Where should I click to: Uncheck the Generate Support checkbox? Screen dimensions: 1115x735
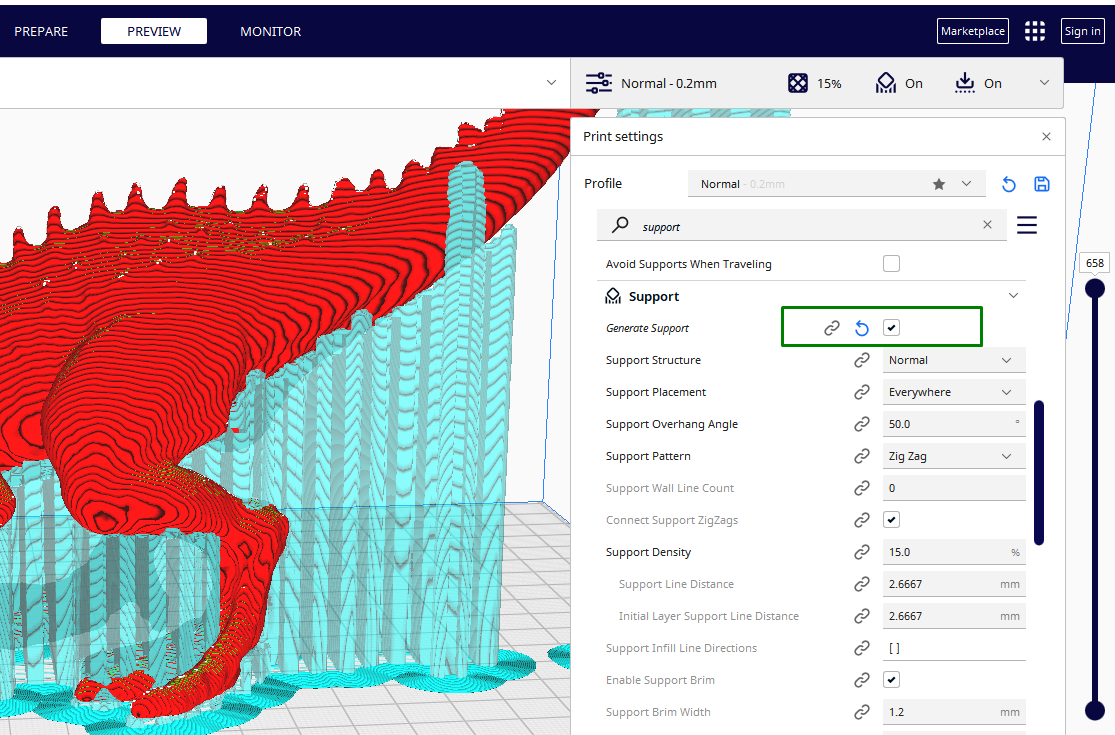pyautogui.click(x=889, y=327)
